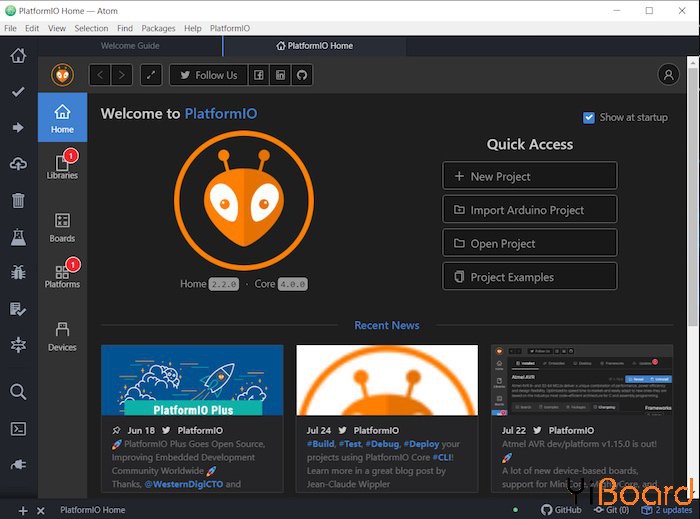This screenshot has height=519, width=700.
Task: Uncheck Show at startup checkbox
Action: click(589, 118)
